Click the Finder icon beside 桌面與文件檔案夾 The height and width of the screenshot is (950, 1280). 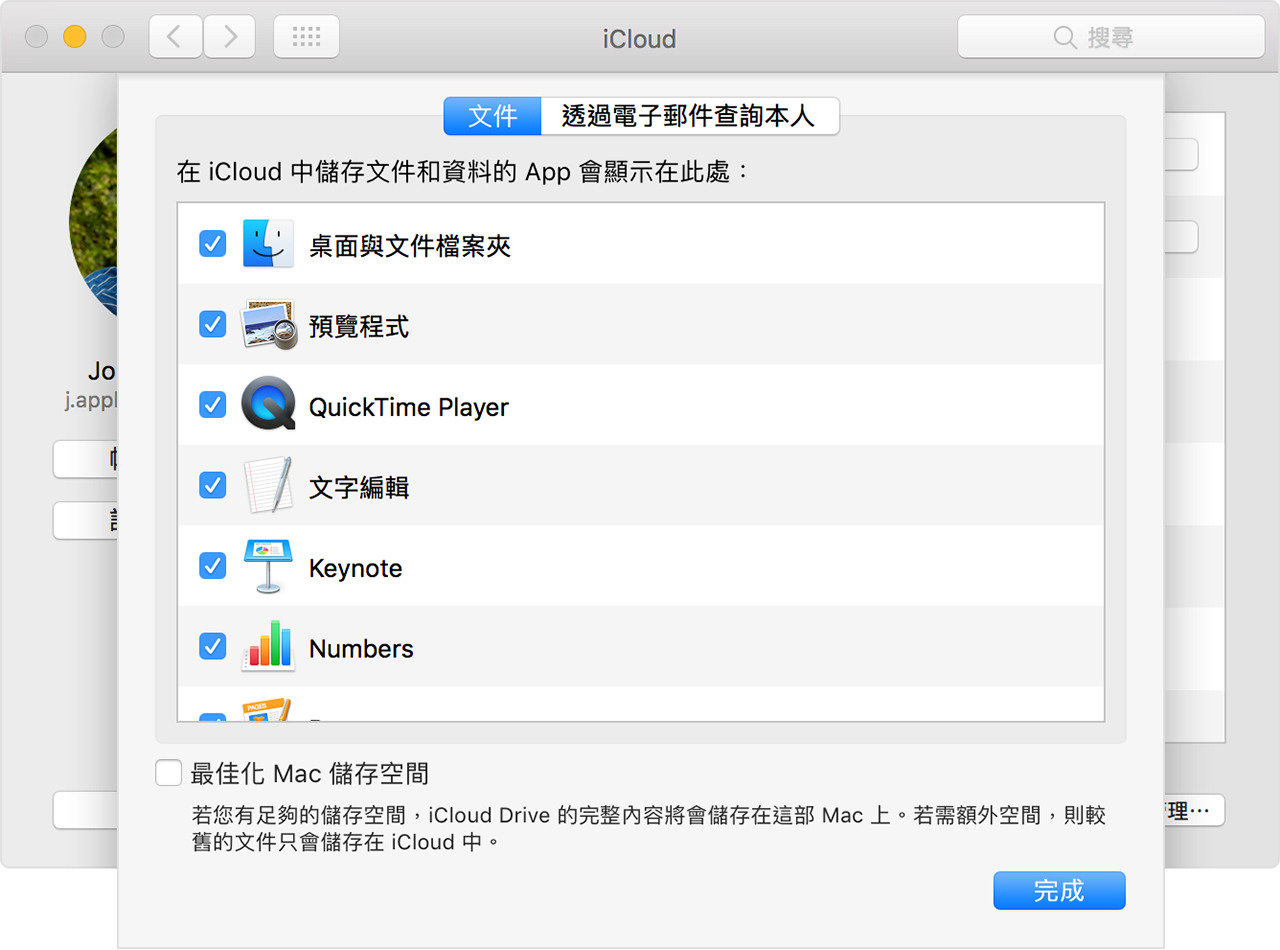(x=266, y=243)
